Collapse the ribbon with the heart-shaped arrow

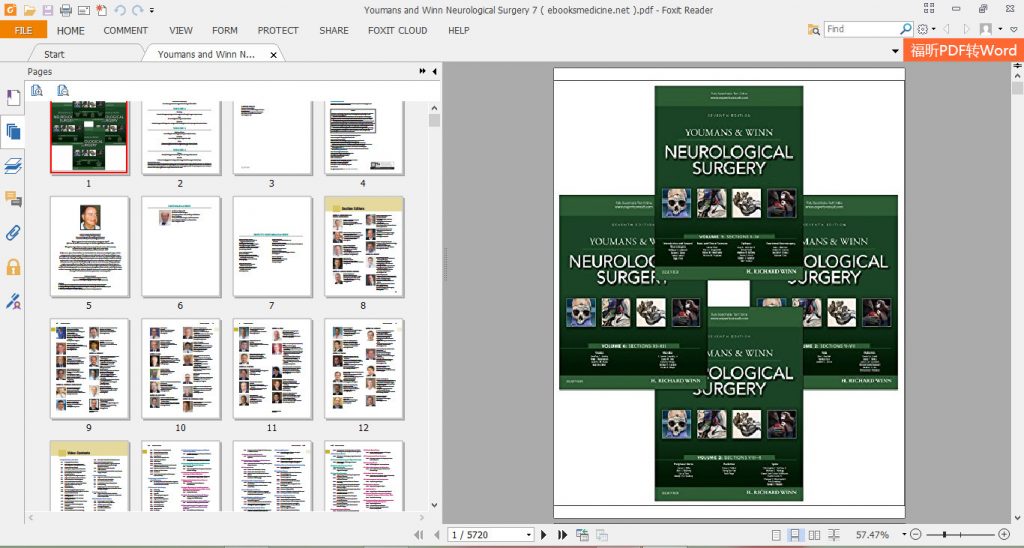1014,29
